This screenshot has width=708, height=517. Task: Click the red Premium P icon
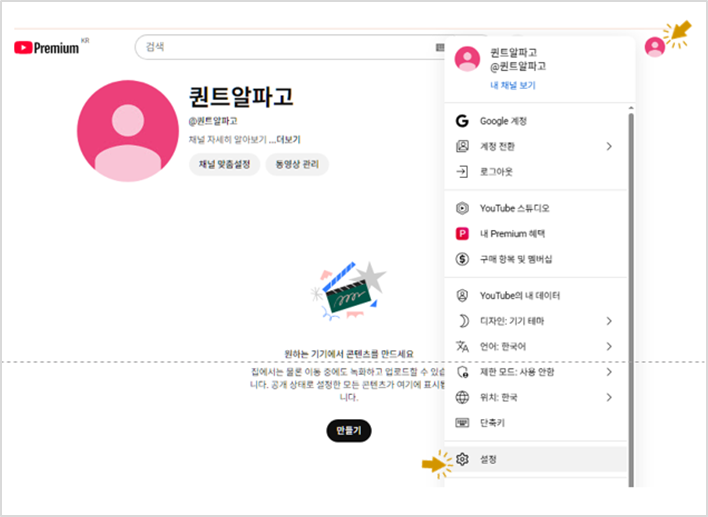click(462, 233)
